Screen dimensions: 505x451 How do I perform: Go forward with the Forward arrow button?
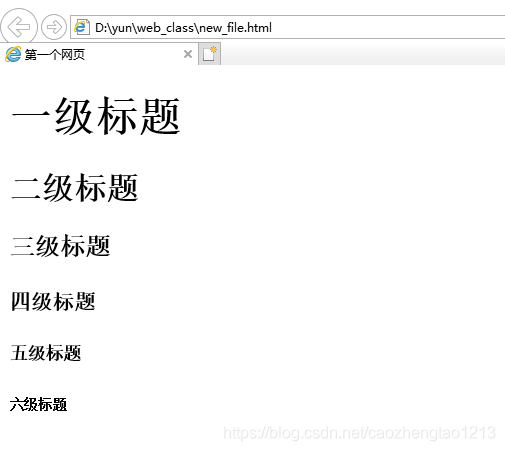(x=54, y=27)
